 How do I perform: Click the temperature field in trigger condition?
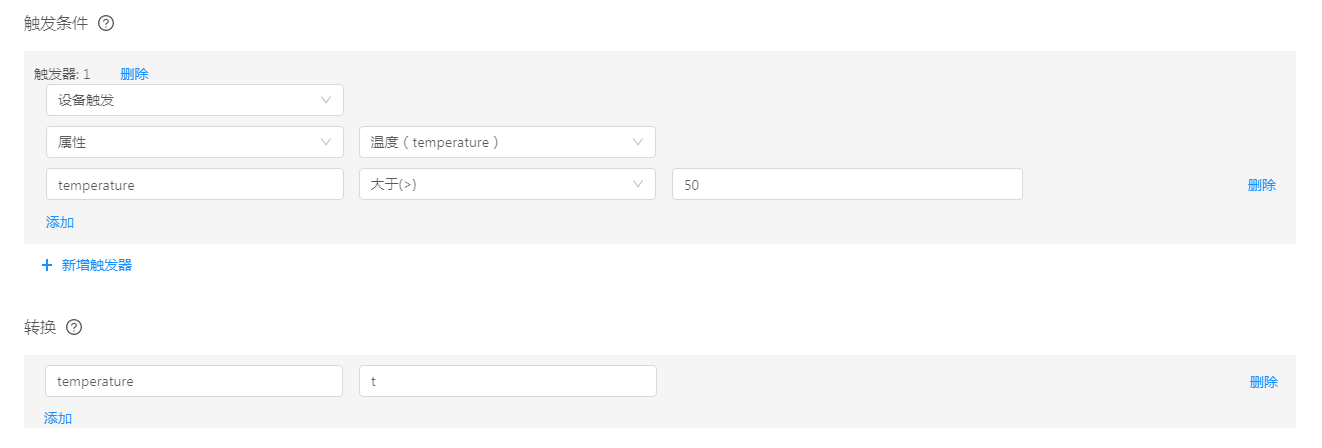click(194, 184)
